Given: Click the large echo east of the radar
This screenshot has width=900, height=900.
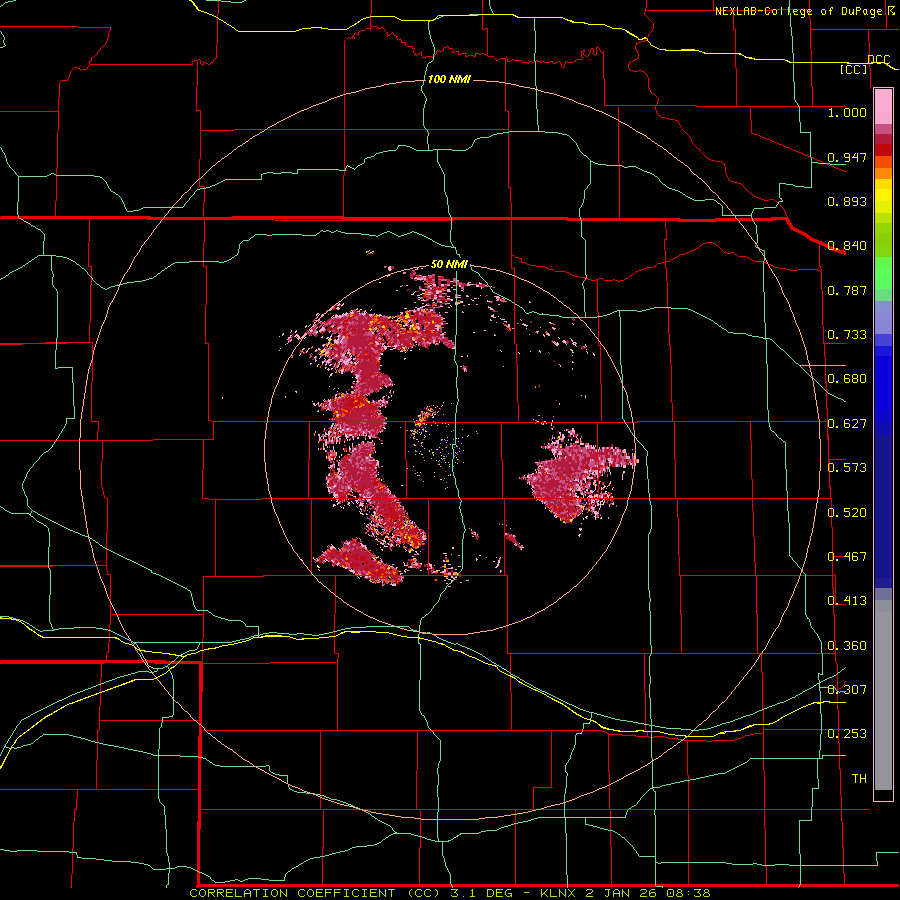Looking at the screenshot, I should [x=574, y=474].
